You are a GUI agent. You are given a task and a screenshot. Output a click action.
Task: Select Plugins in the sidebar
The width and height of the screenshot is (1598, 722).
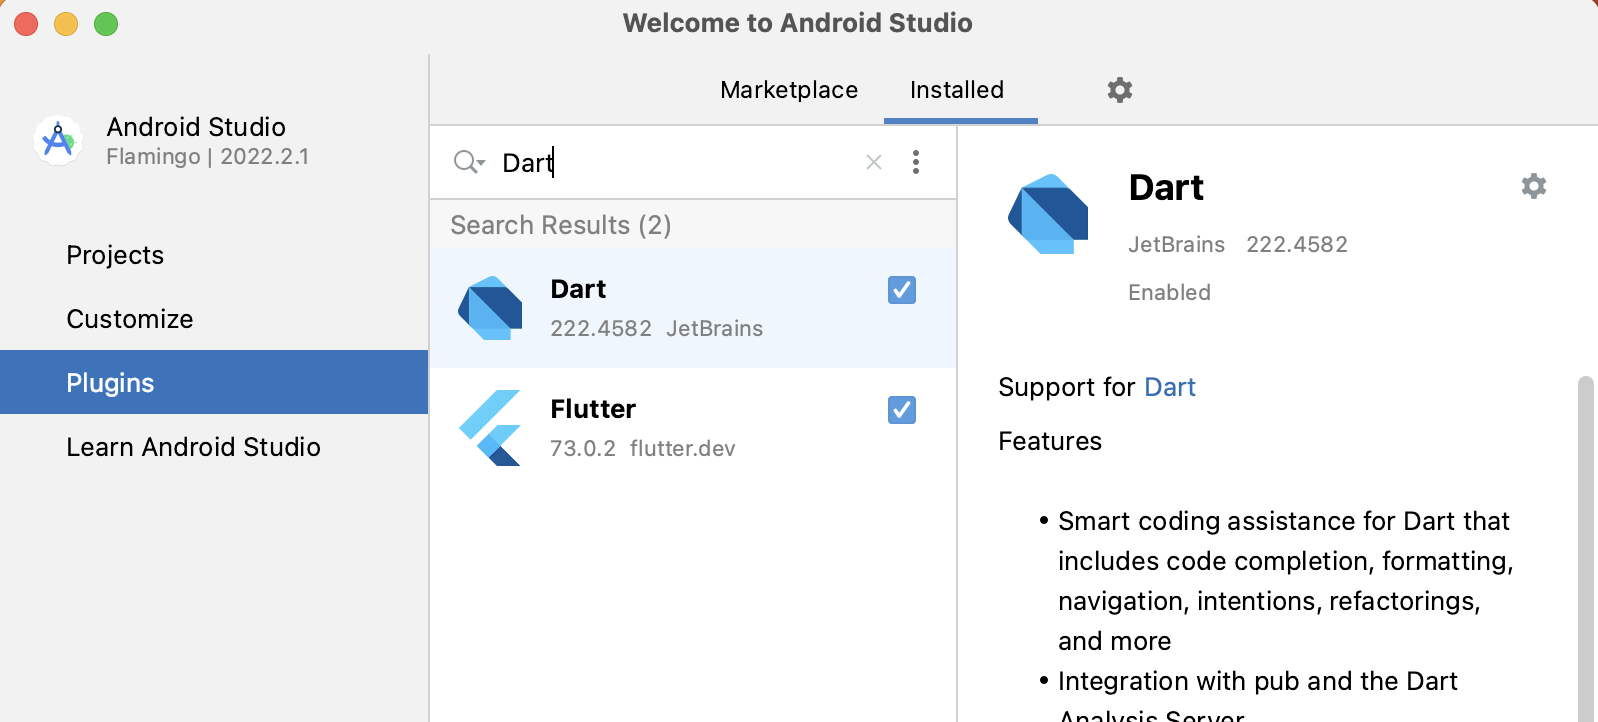pos(214,382)
